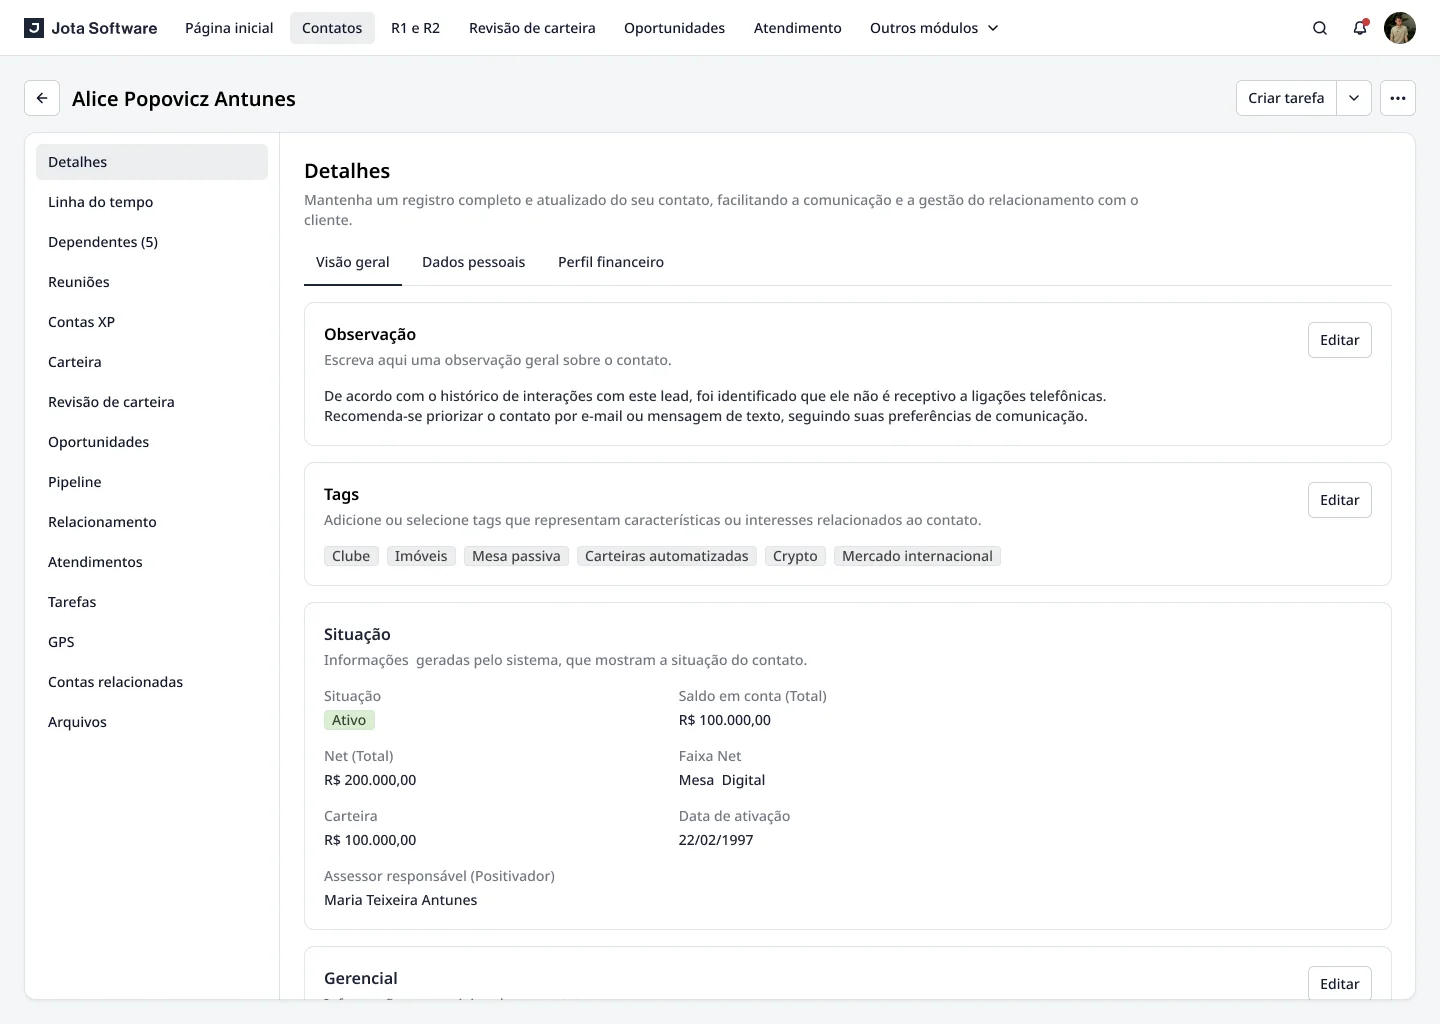The width and height of the screenshot is (1440, 1024).
Task: Switch to the Dados pessoais tab
Action: tap(473, 262)
